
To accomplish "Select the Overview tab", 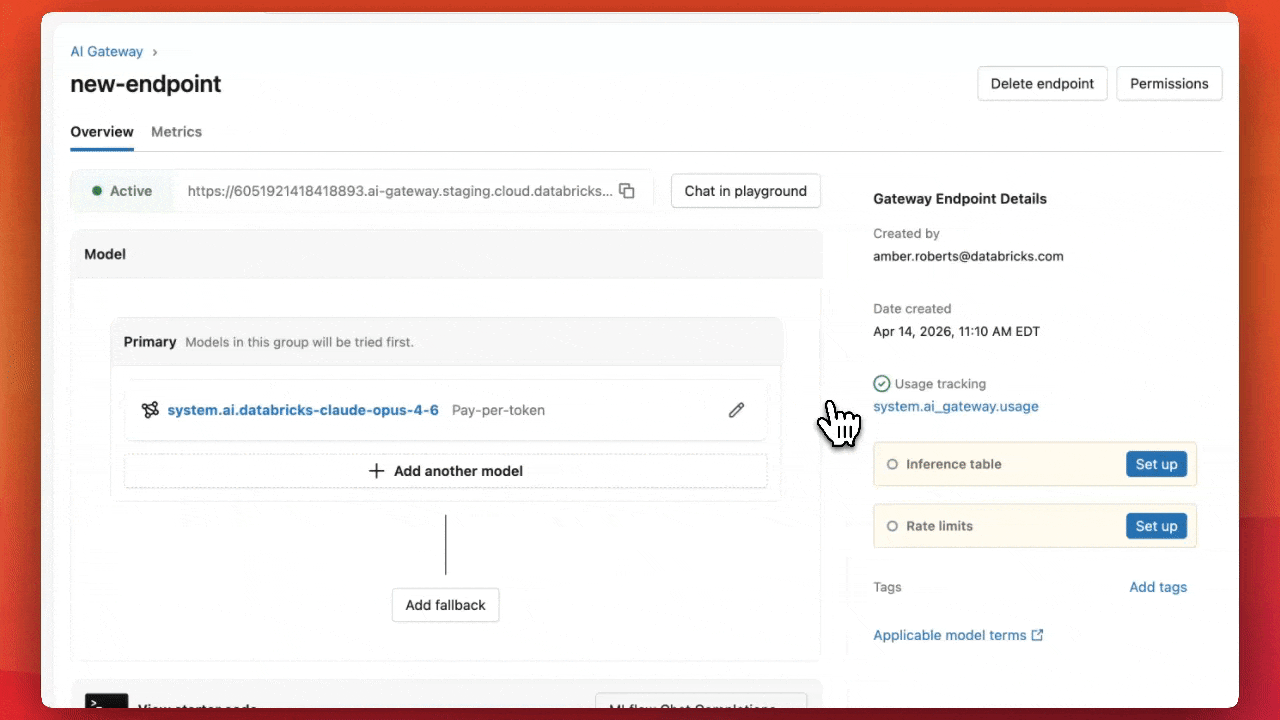I will 102,132.
